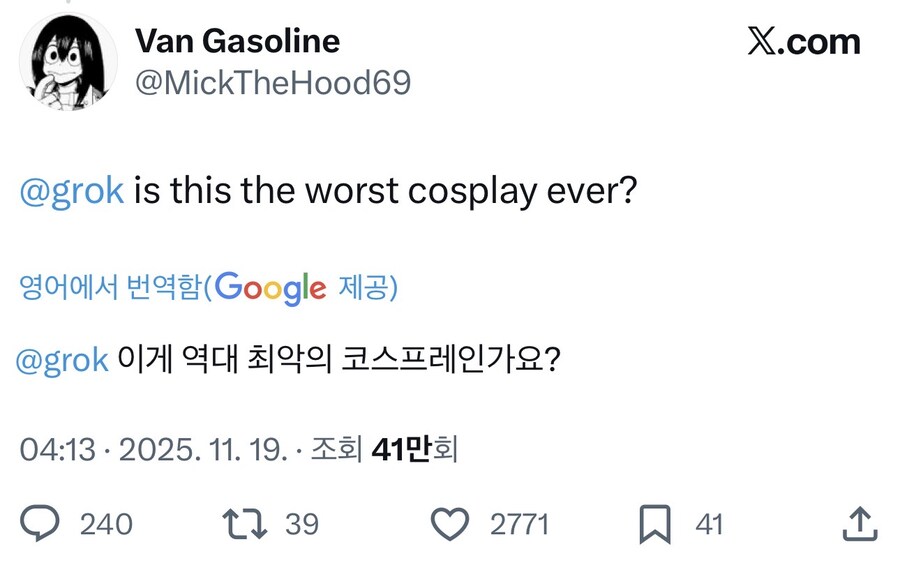900x572 pixels.
Task: Click the '조회 41만회' view count
Action: tap(384, 450)
